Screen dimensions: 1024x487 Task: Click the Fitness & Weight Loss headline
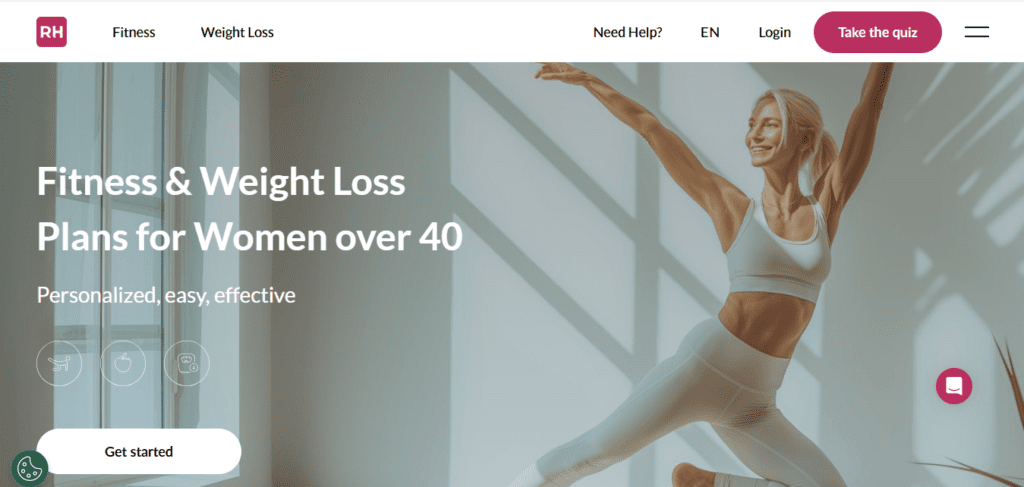(249, 210)
